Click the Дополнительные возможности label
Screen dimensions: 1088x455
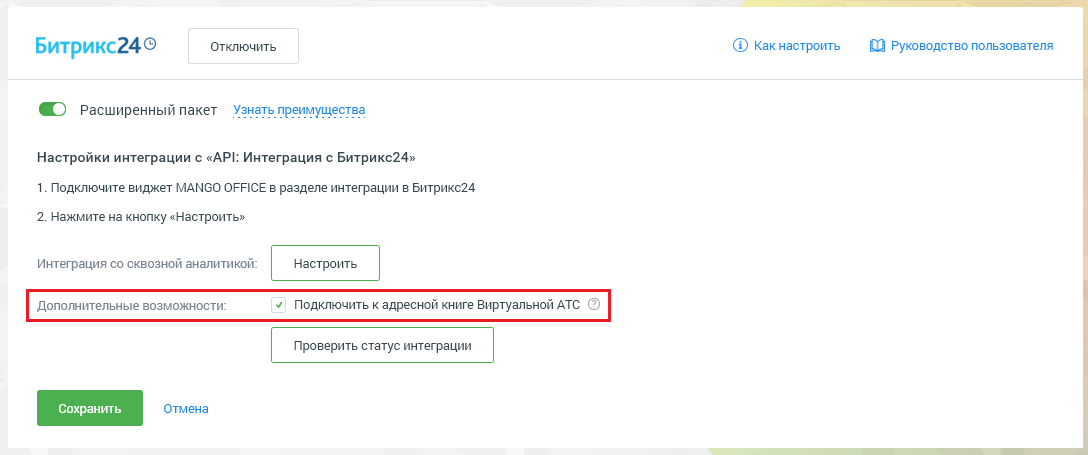[132, 305]
